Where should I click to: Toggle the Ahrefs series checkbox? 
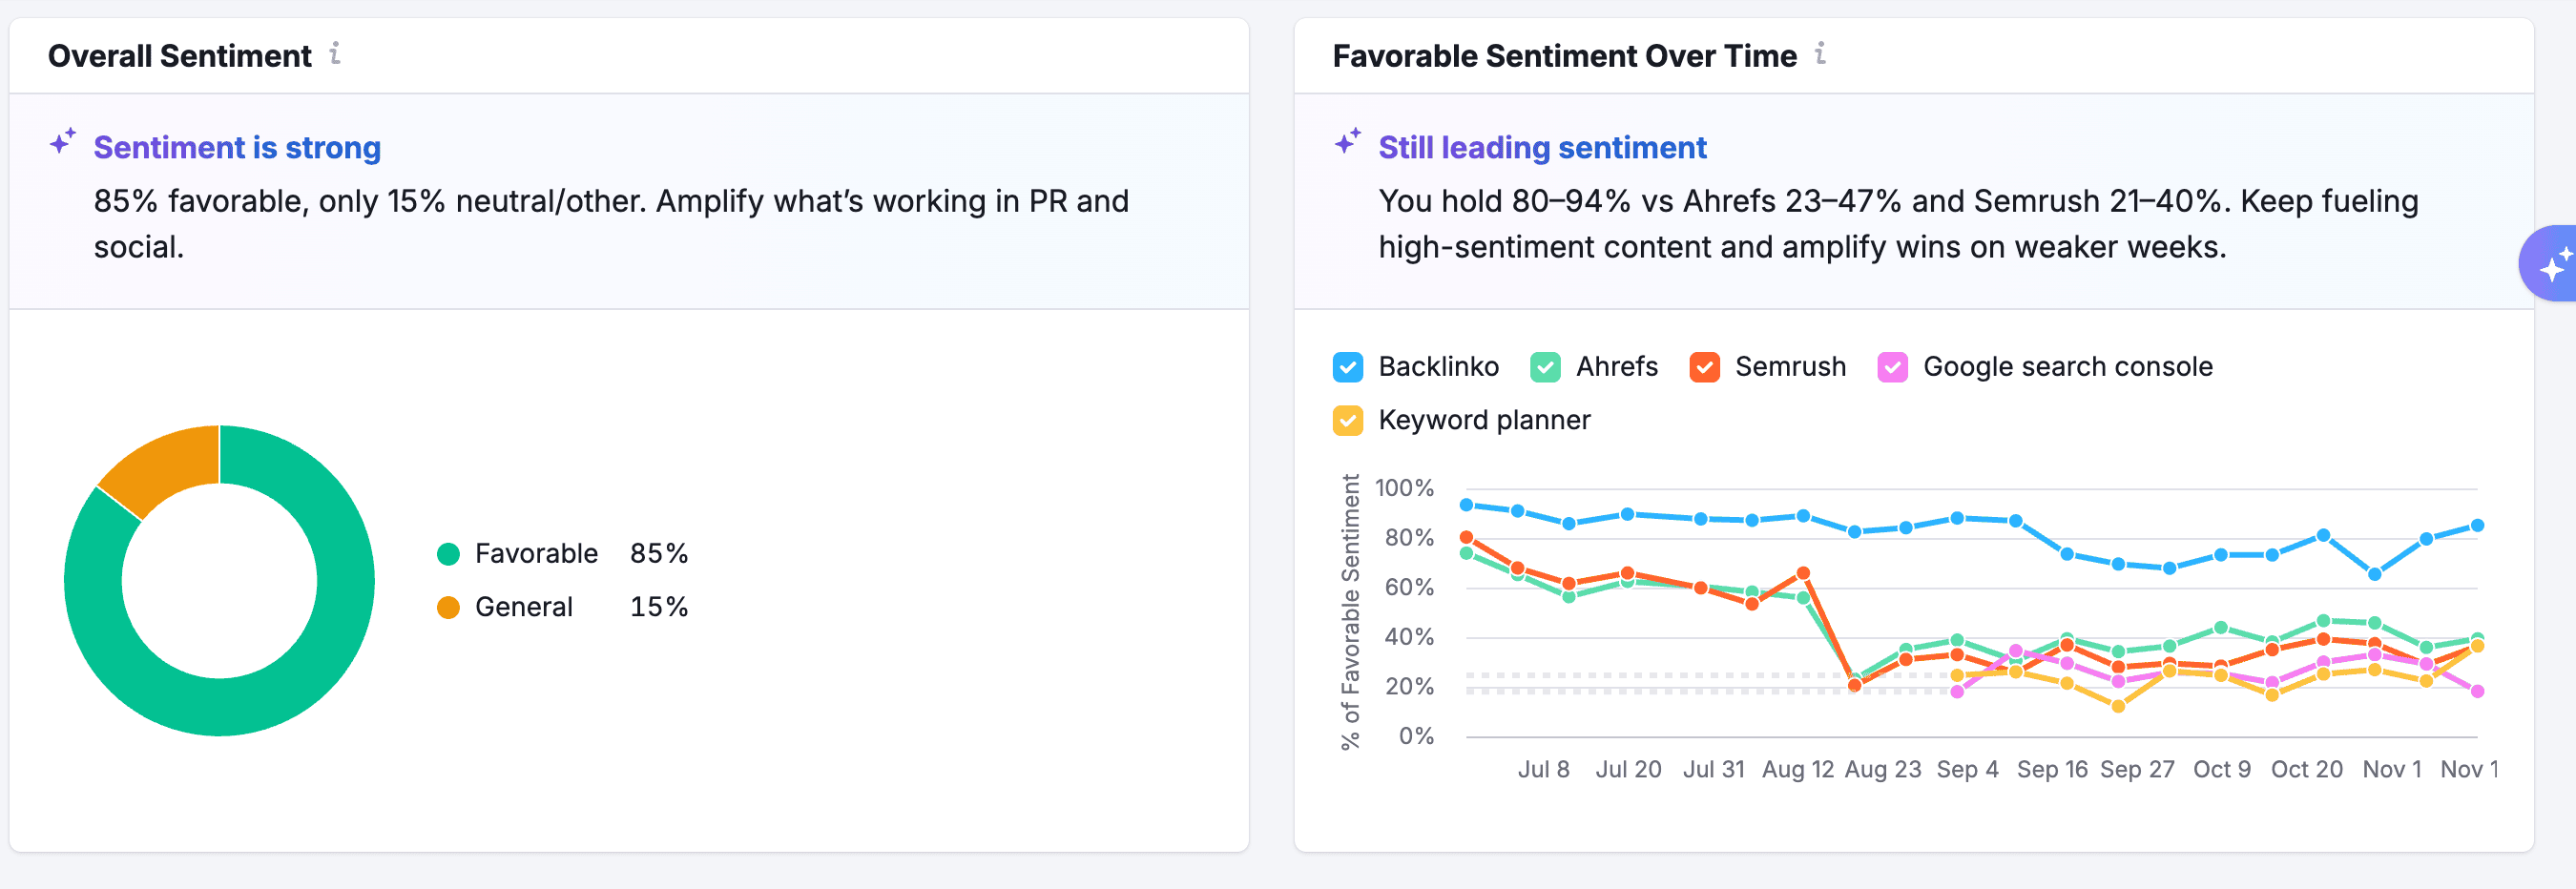1545,367
